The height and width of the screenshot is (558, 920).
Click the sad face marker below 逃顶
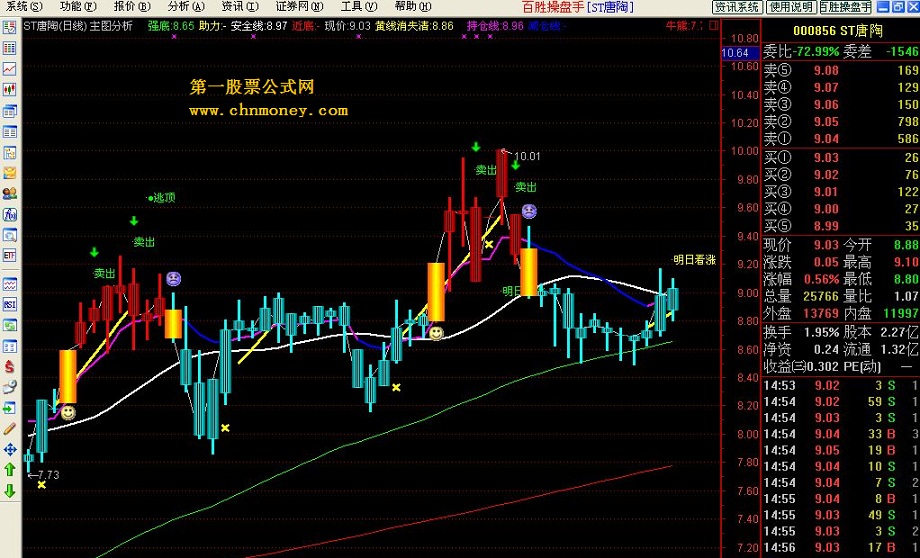[x=173, y=279]
